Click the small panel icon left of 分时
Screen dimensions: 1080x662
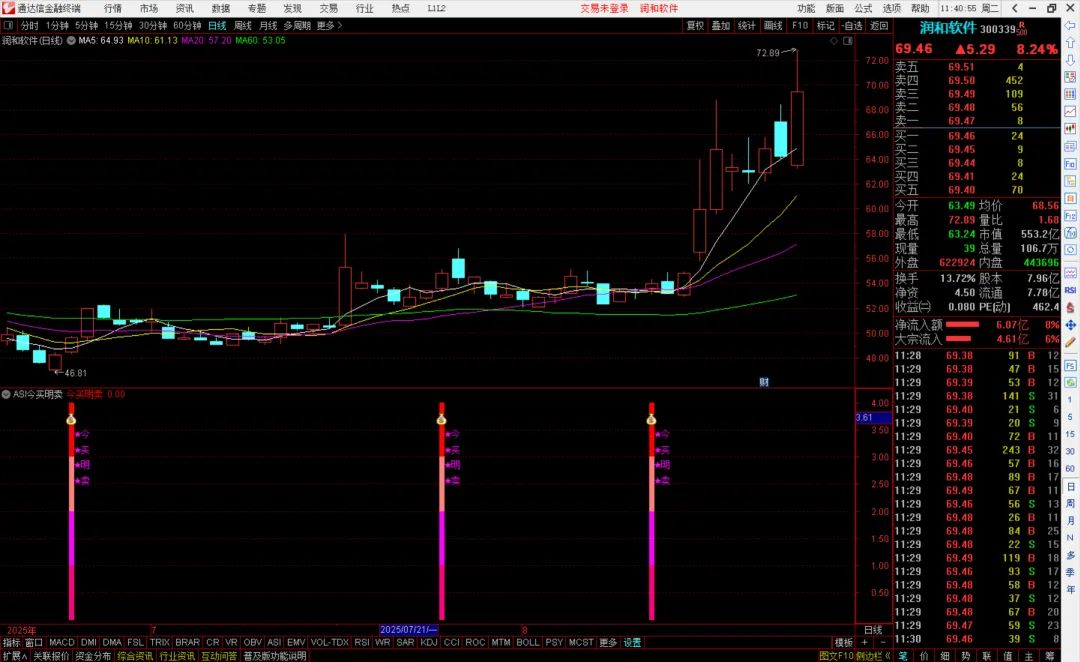click(8, 25)
